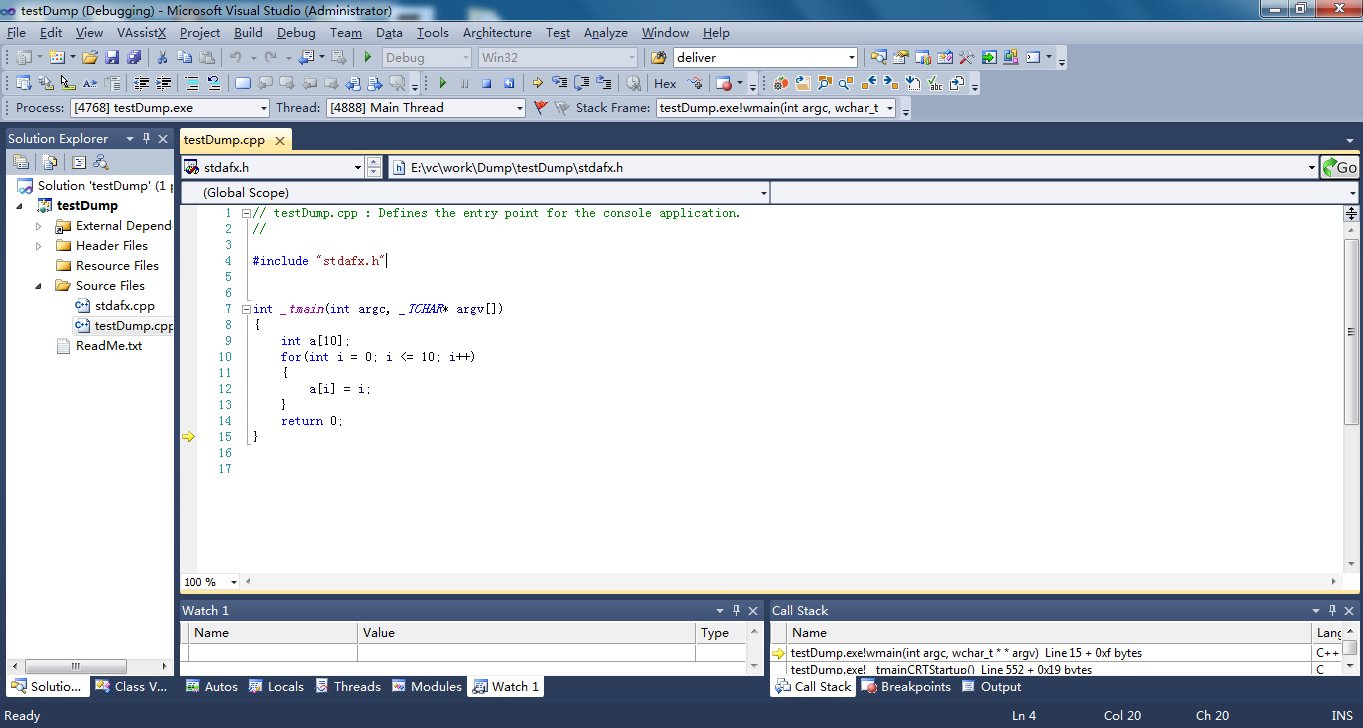Click the editor vertical scrollbar thumb
Viewport: 1363px width, 728px height.
point(1351,332)
